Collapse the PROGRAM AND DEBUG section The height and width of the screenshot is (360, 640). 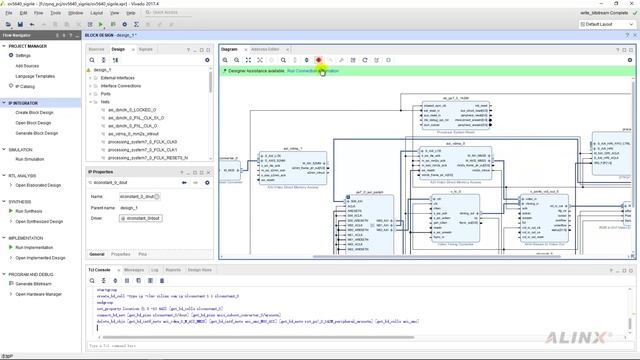(x=4, y=274)
